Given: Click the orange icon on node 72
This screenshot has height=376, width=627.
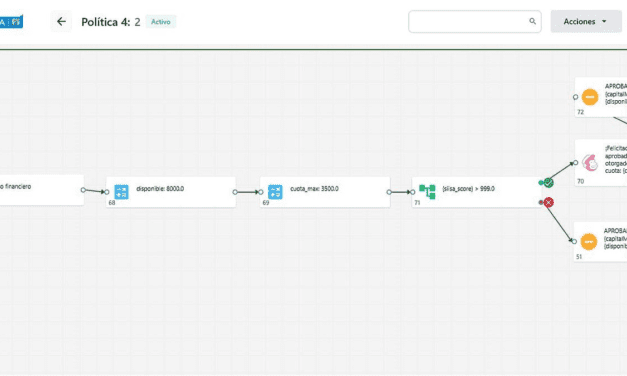Looking at the screenshot, I should pos(590,97).
